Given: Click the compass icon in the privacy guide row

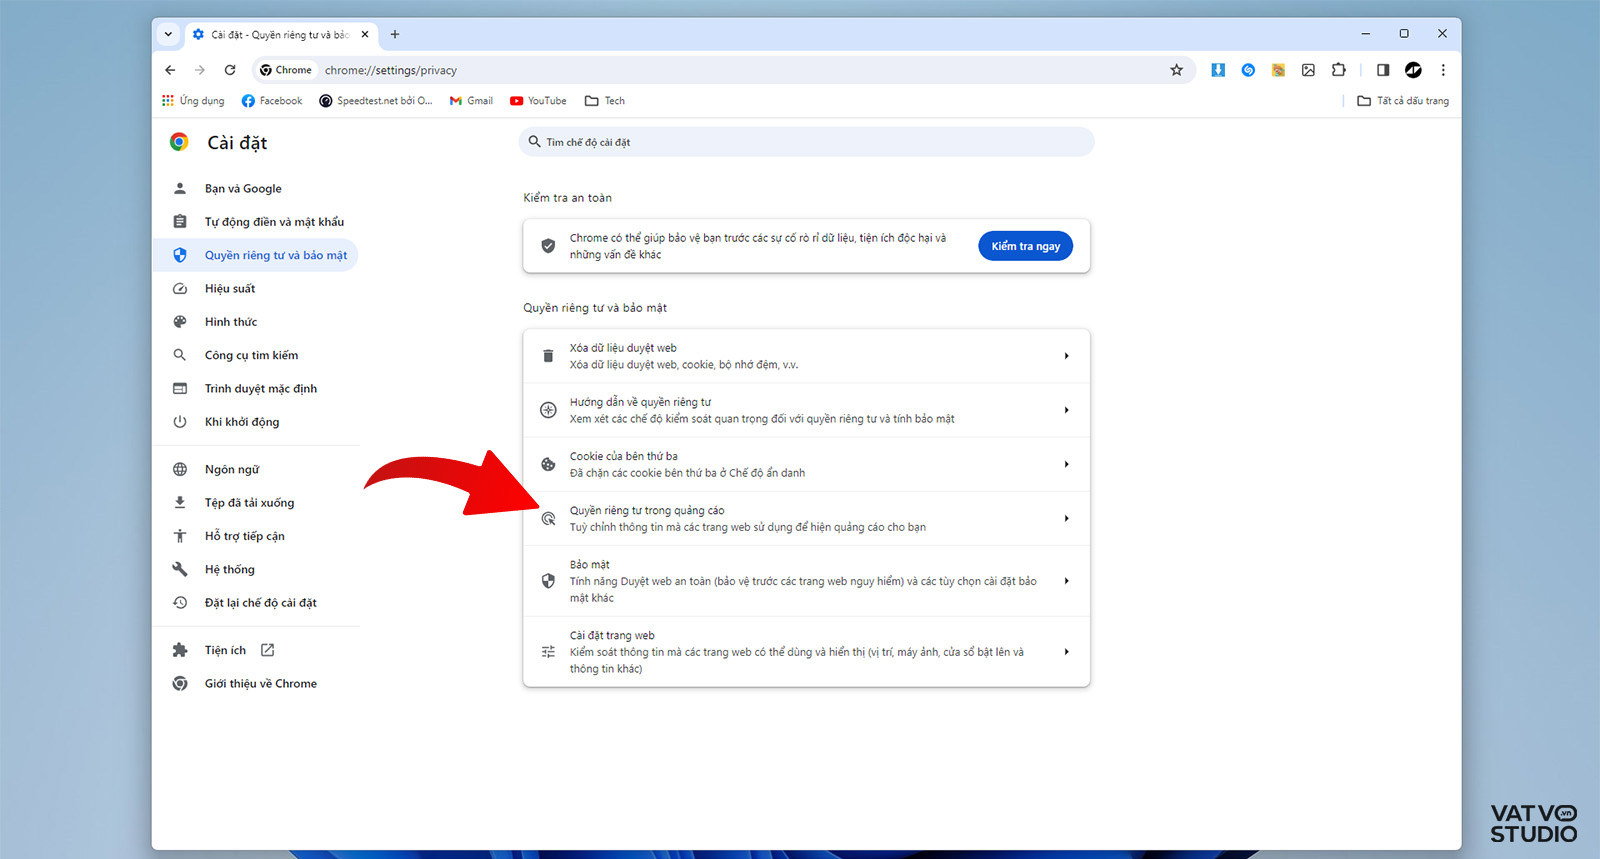Looking at the screenshot, I should click(548, 410).
